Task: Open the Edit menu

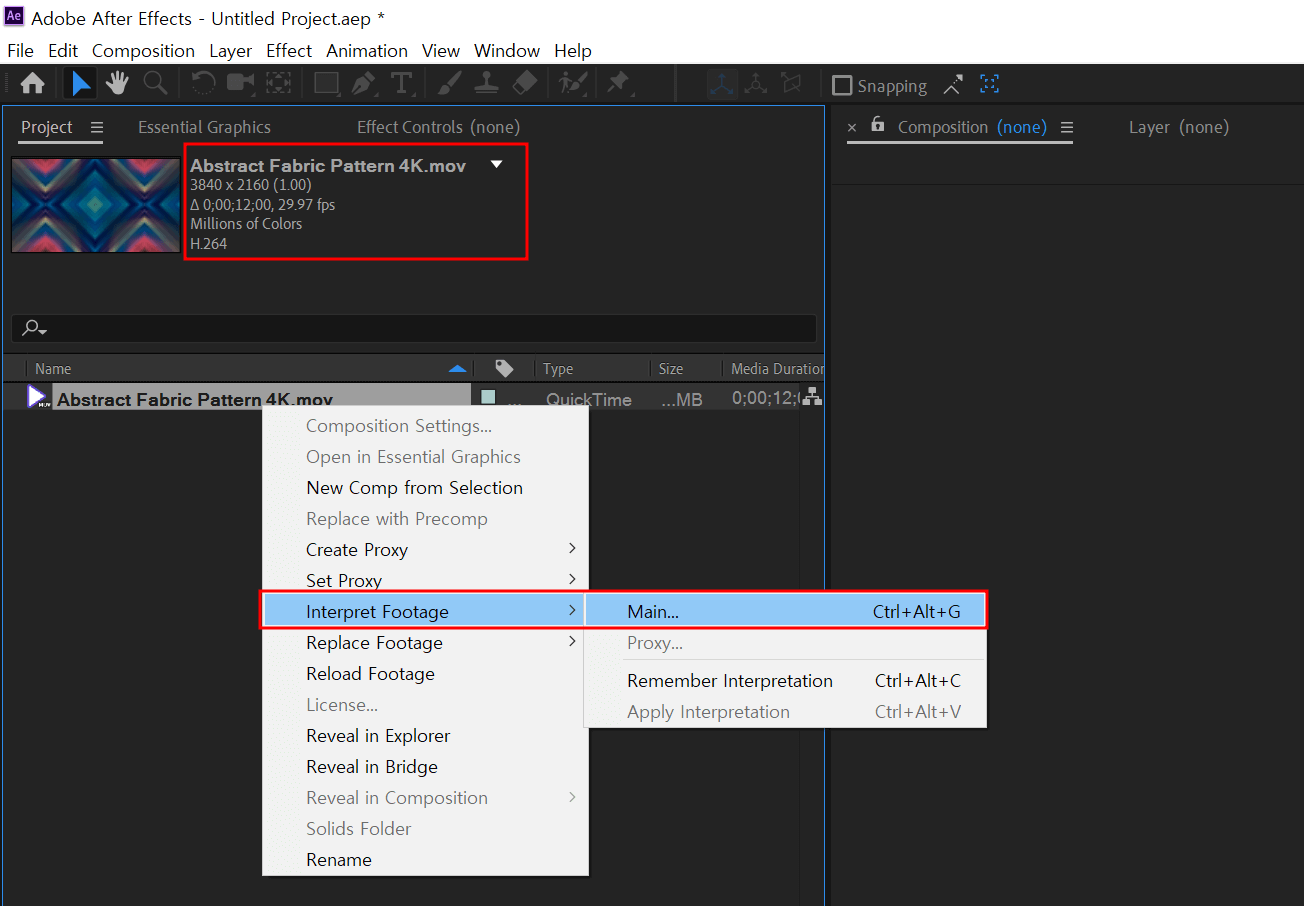Action: (x=63, y=51)
